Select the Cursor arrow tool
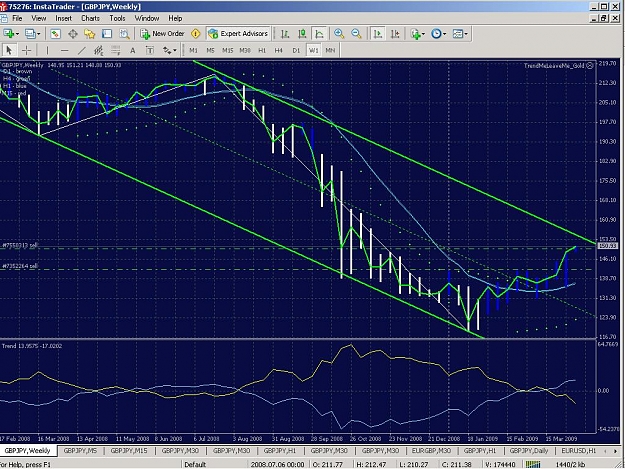 click(x=9, y=50)
